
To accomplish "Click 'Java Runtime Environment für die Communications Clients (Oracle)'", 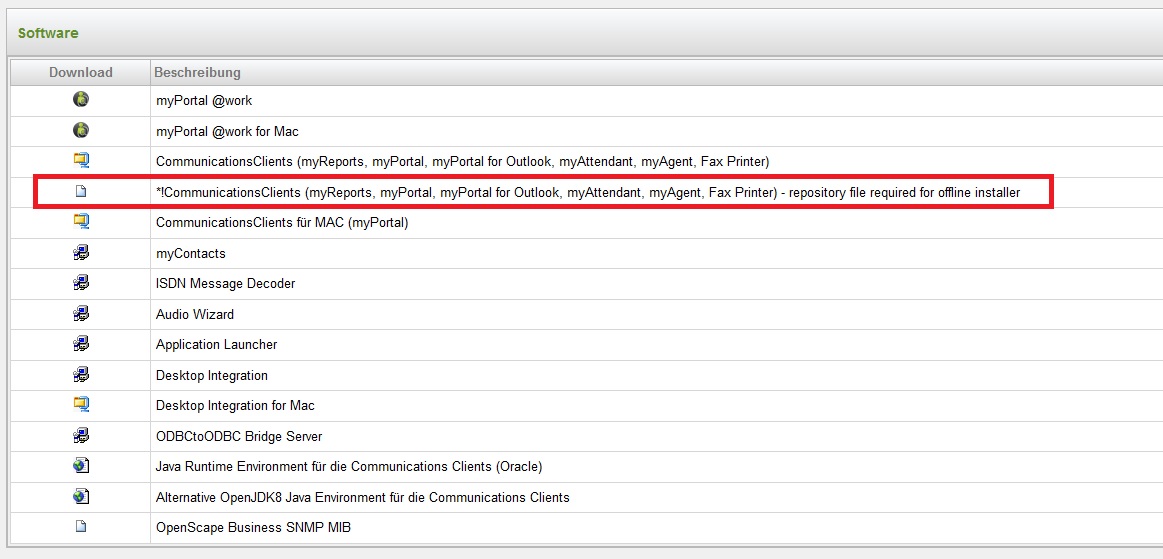I will (x=349, y=467).
